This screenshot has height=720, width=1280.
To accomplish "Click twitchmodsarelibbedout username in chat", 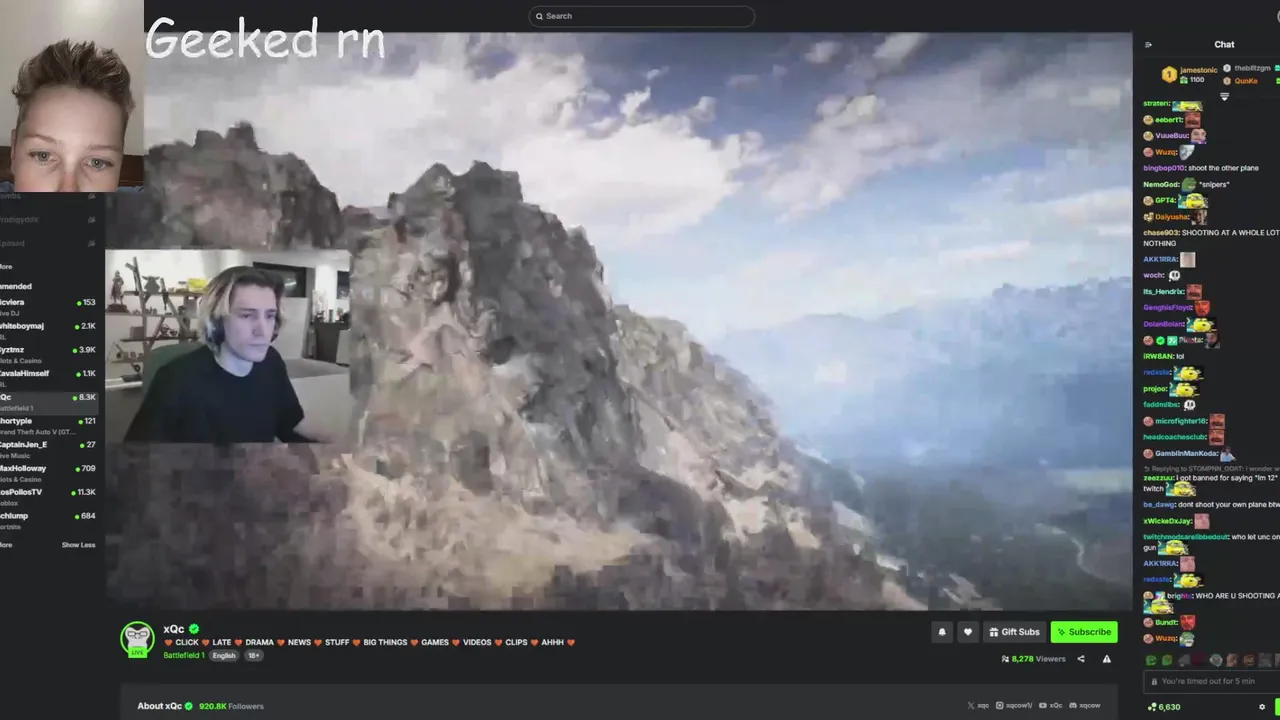I will pyautogui.click(x=1186, y=537).
